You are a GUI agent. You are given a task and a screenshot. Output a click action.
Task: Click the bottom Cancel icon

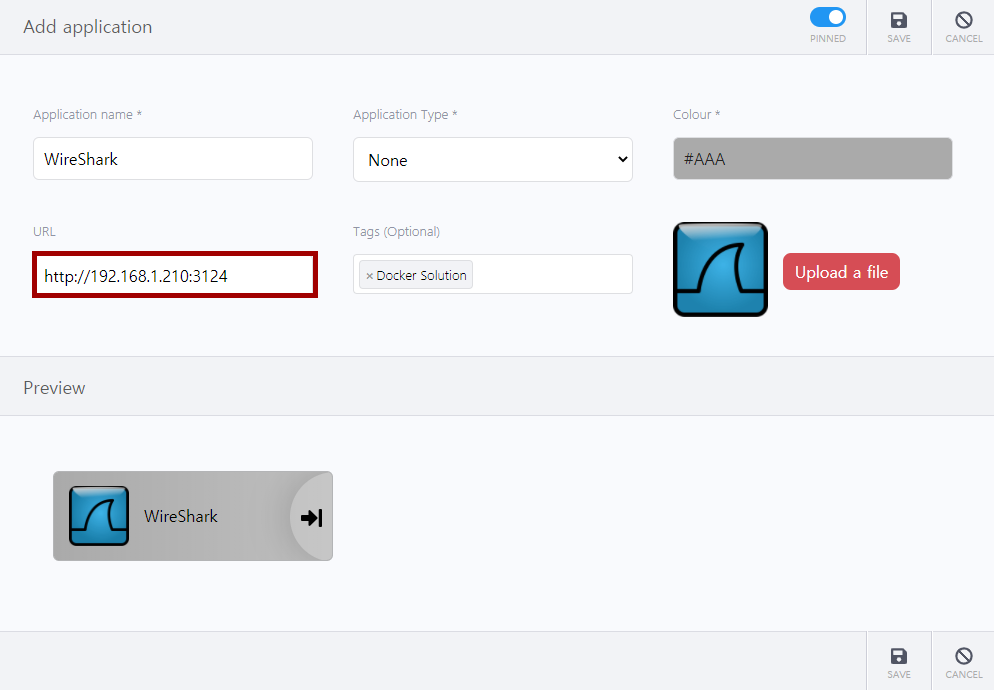click(x=964, y=656)
